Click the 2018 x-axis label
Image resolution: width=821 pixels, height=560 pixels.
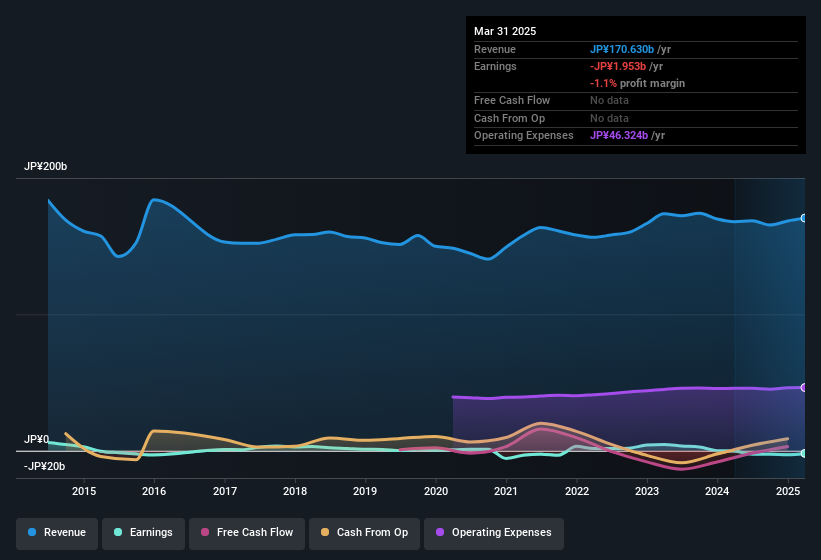coord(295,491)
